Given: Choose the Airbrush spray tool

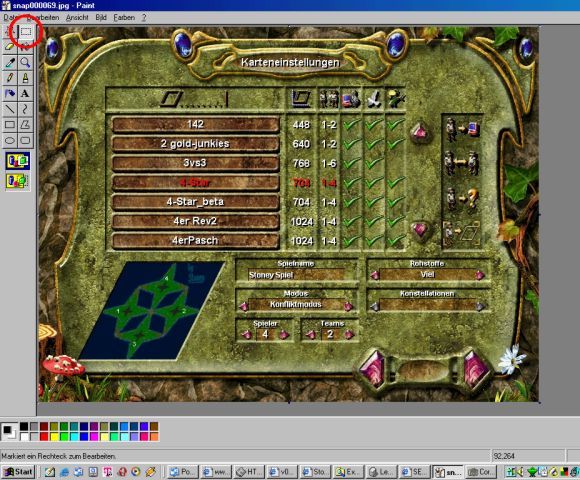Looking at the screenshot, I should 10,94.
